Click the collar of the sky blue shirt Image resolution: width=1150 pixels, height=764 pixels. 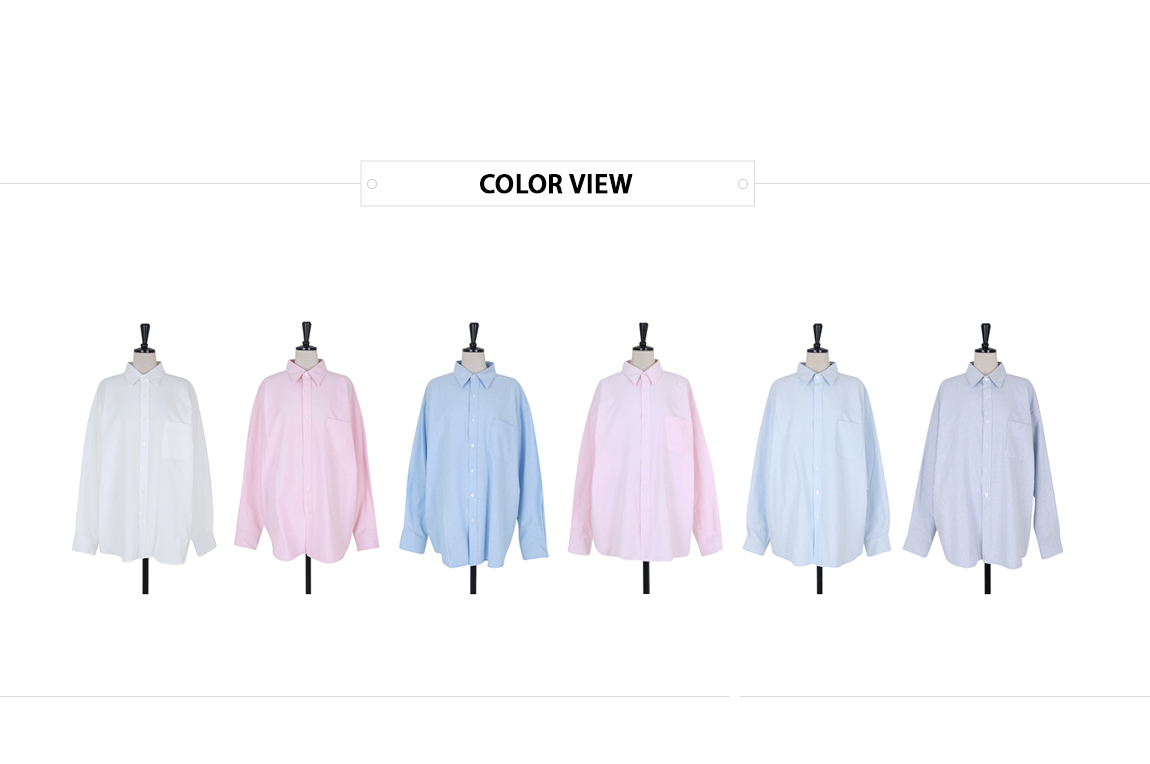click(x=475, y=376)
